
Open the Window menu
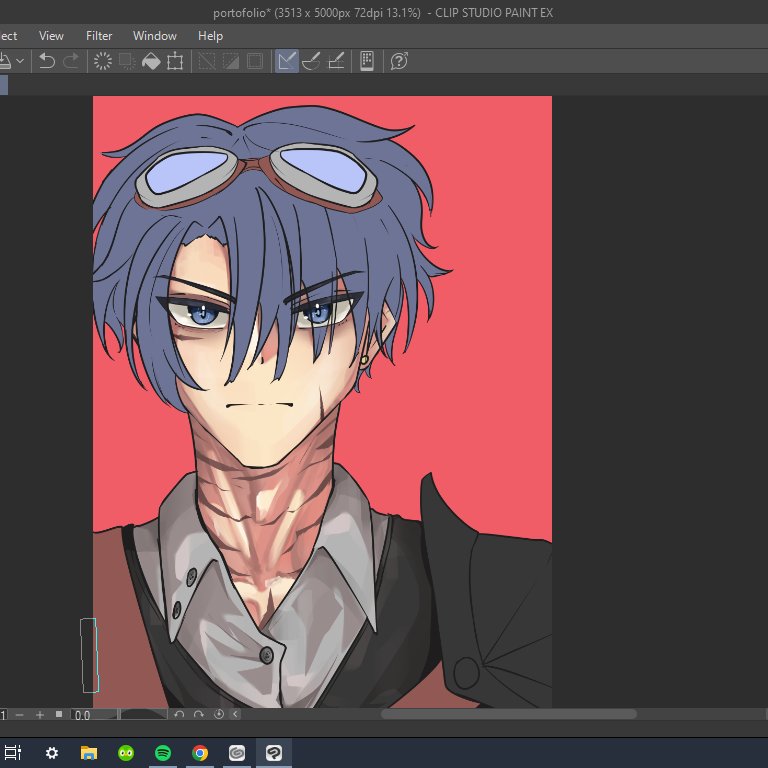tap(155, 36)
